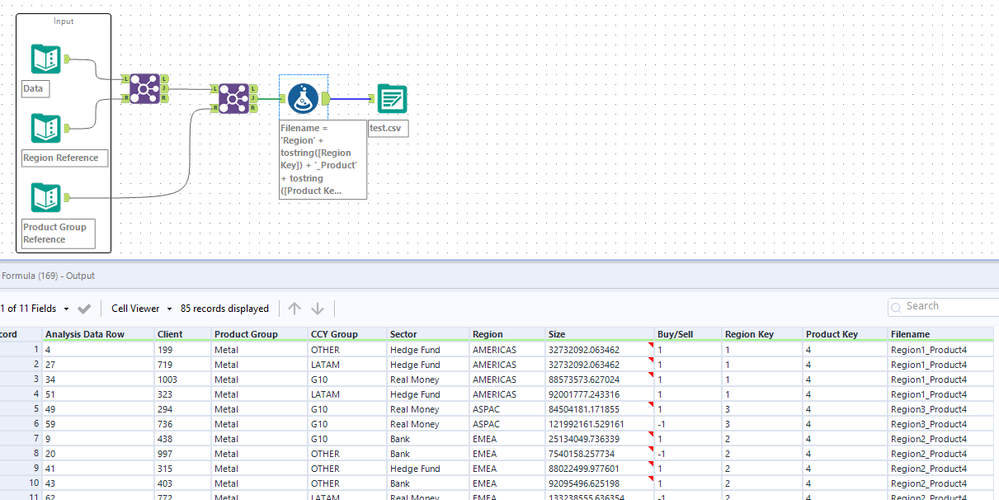Image resolution: width=999 pixels, height=500 pixels.
Task: Select the Region Reference input tool
Action: point(46,129)
